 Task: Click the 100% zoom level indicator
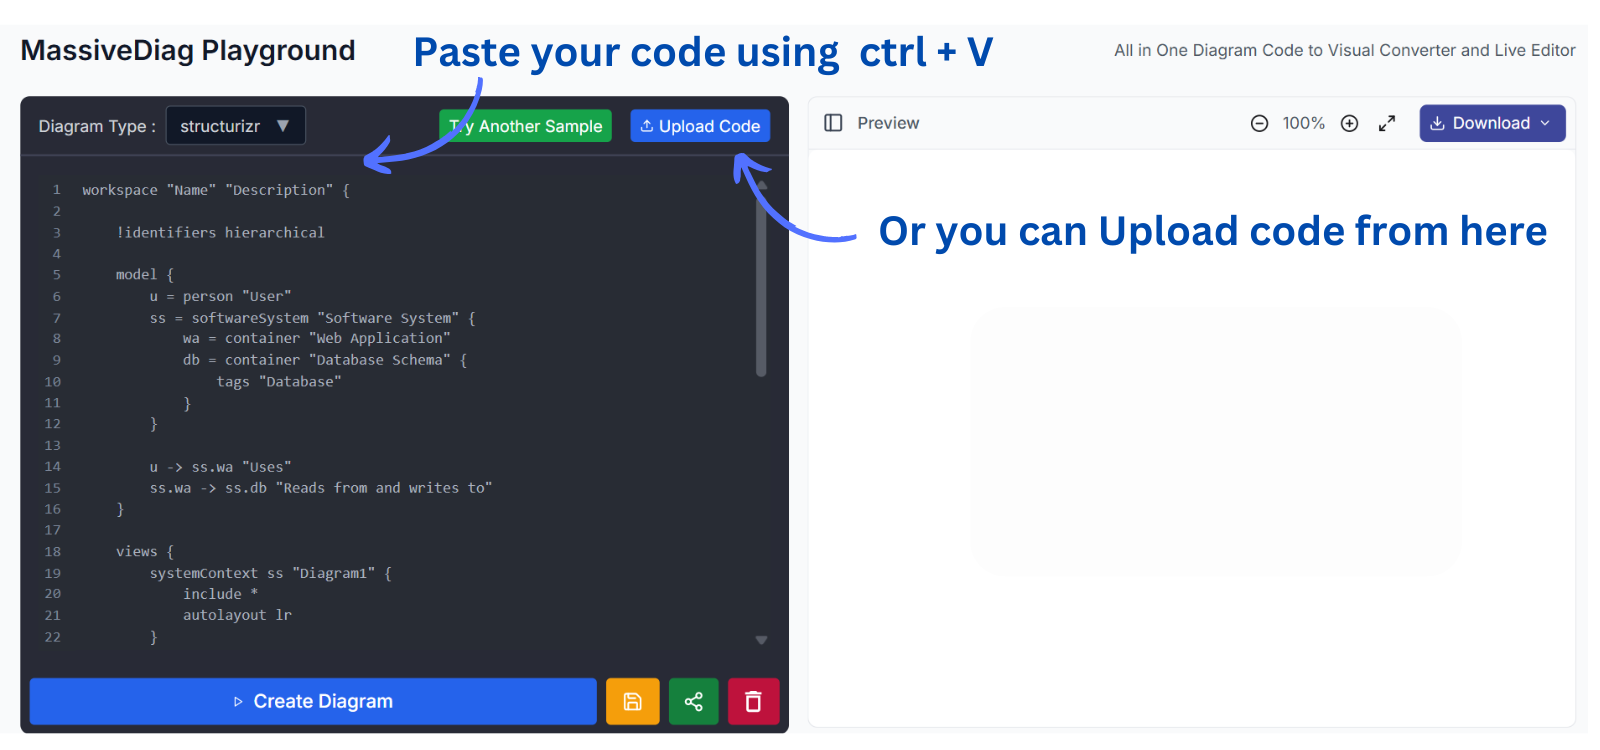tap(1303, 123)
